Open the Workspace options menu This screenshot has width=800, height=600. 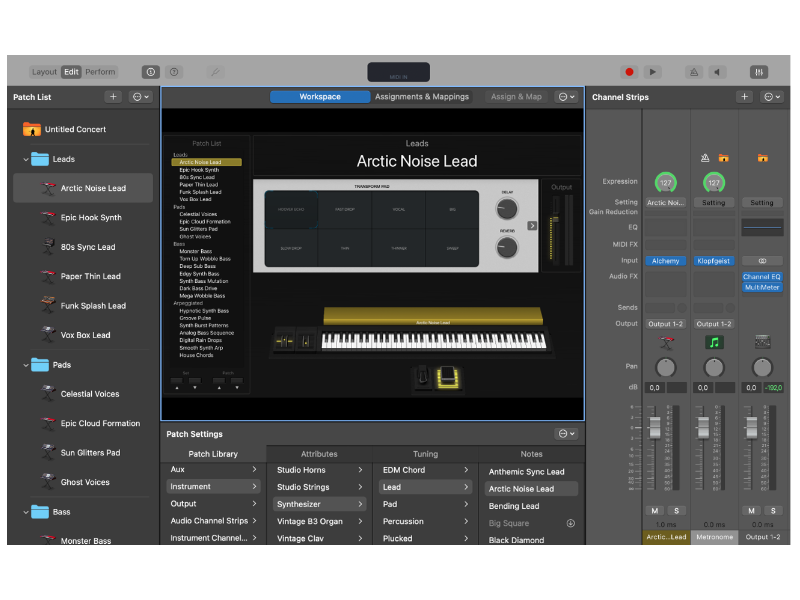566,96
